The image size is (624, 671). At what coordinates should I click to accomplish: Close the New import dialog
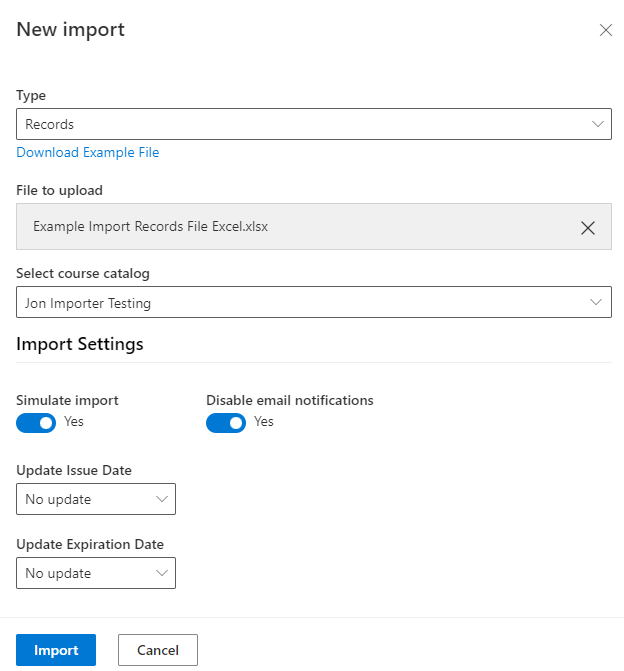pyautogui.click(x=606, y=30)
